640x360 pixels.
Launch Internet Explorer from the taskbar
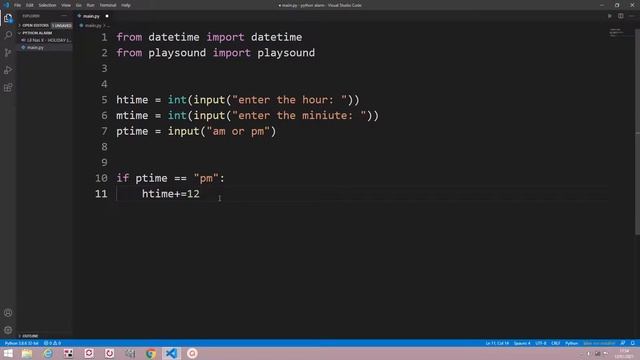tap(48, 353)
